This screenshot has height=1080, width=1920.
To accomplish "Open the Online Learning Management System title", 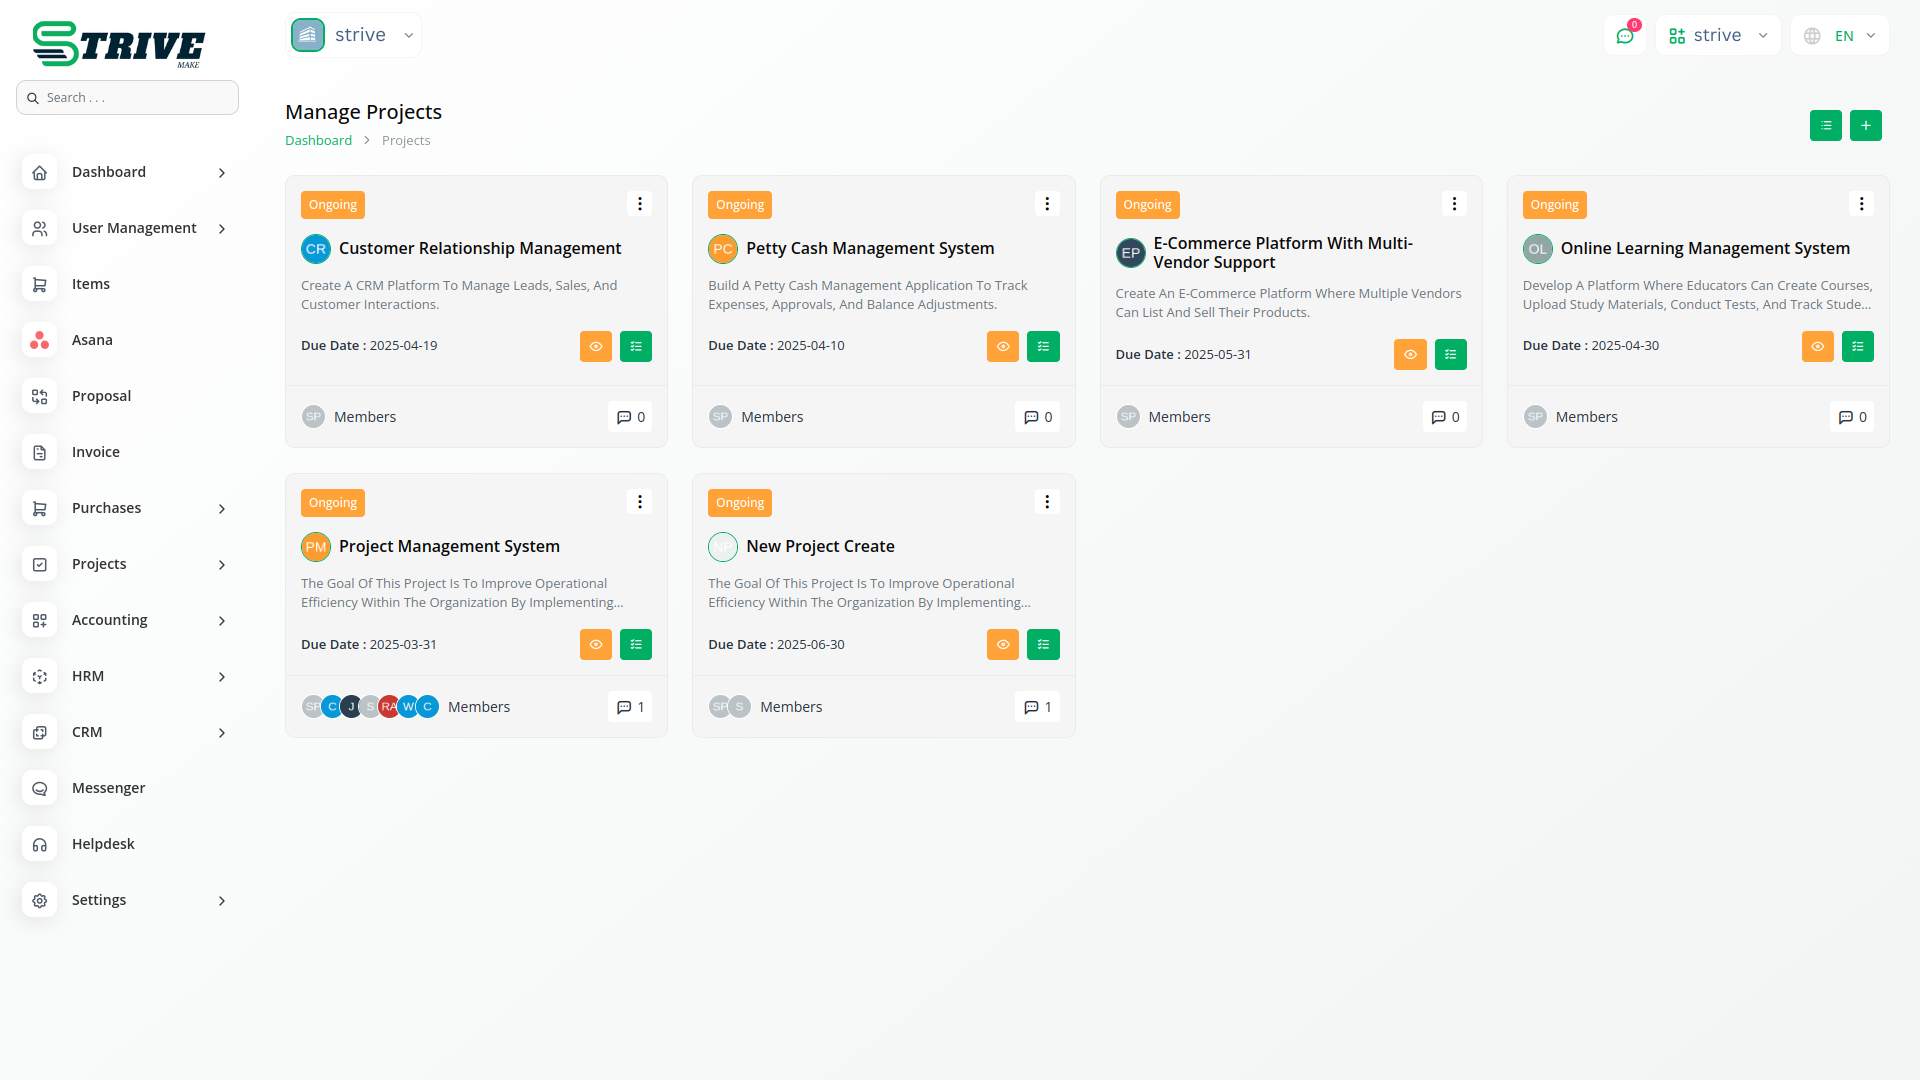I will [1705, 248].
